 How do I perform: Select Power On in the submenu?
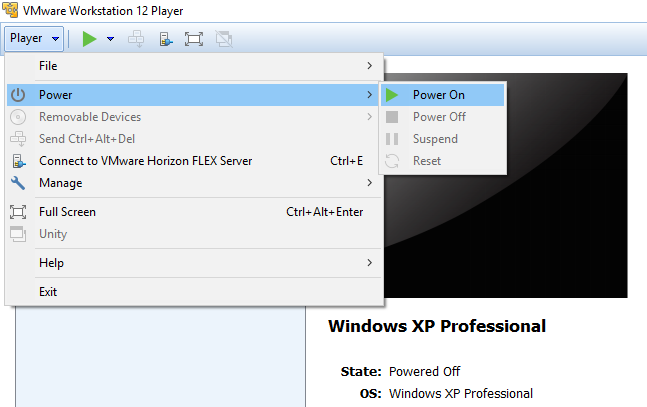442,95
